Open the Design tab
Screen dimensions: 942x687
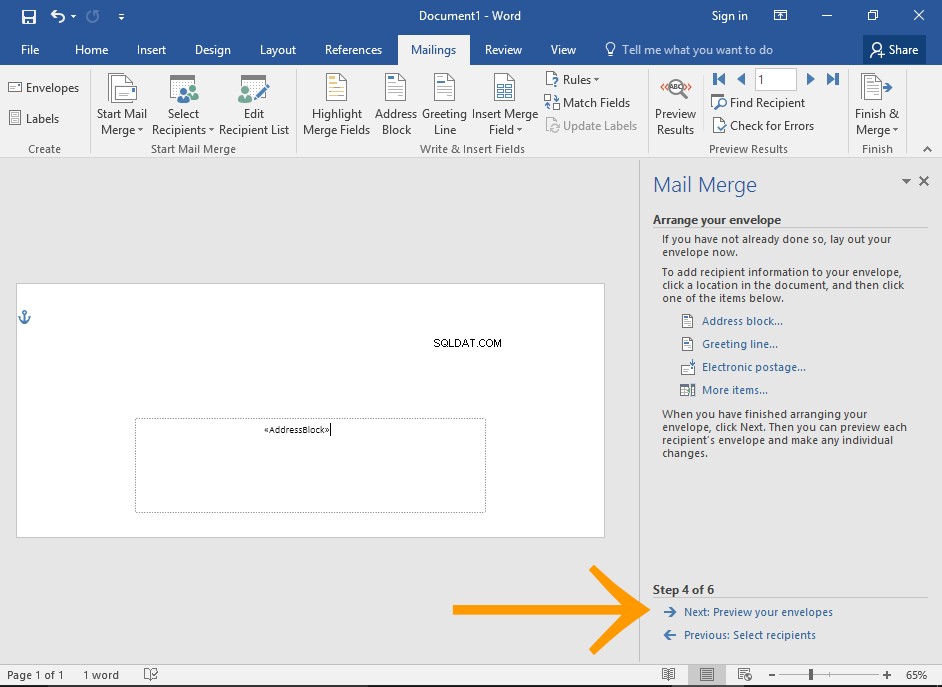[x=213, y=50]
